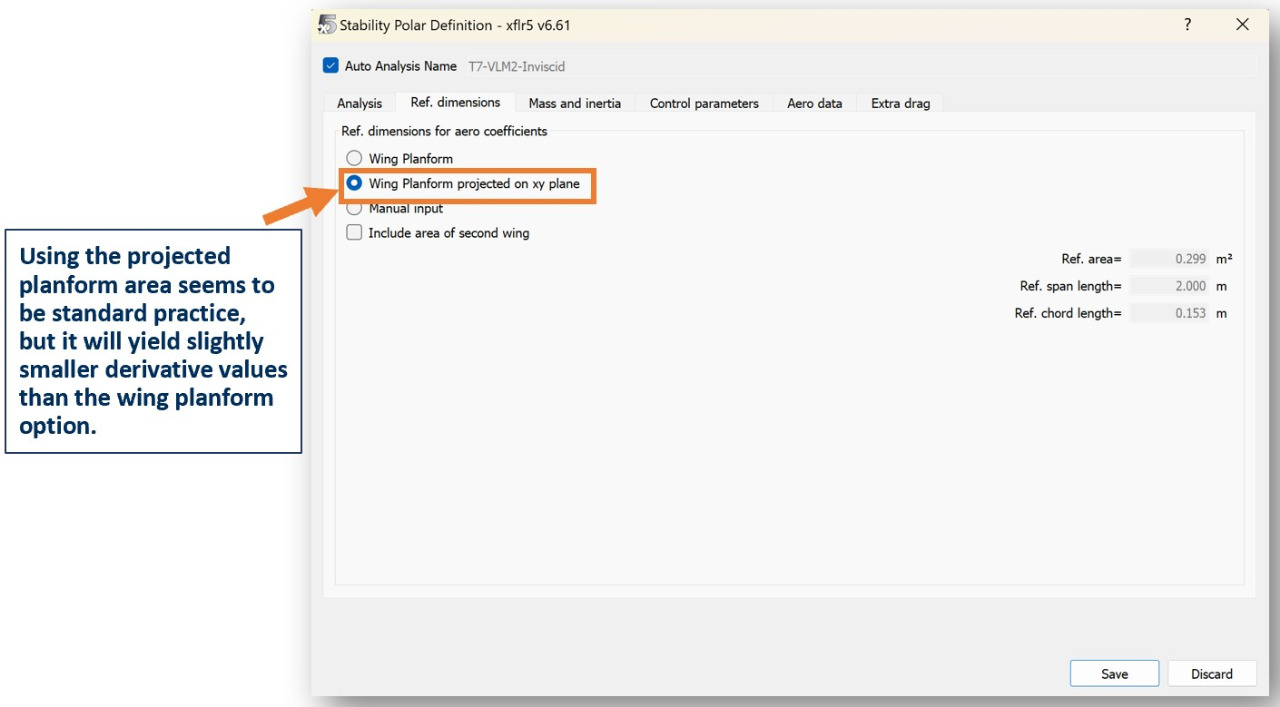Select the Manual input radio option
Screen dimensions: 1280x707
354,209
